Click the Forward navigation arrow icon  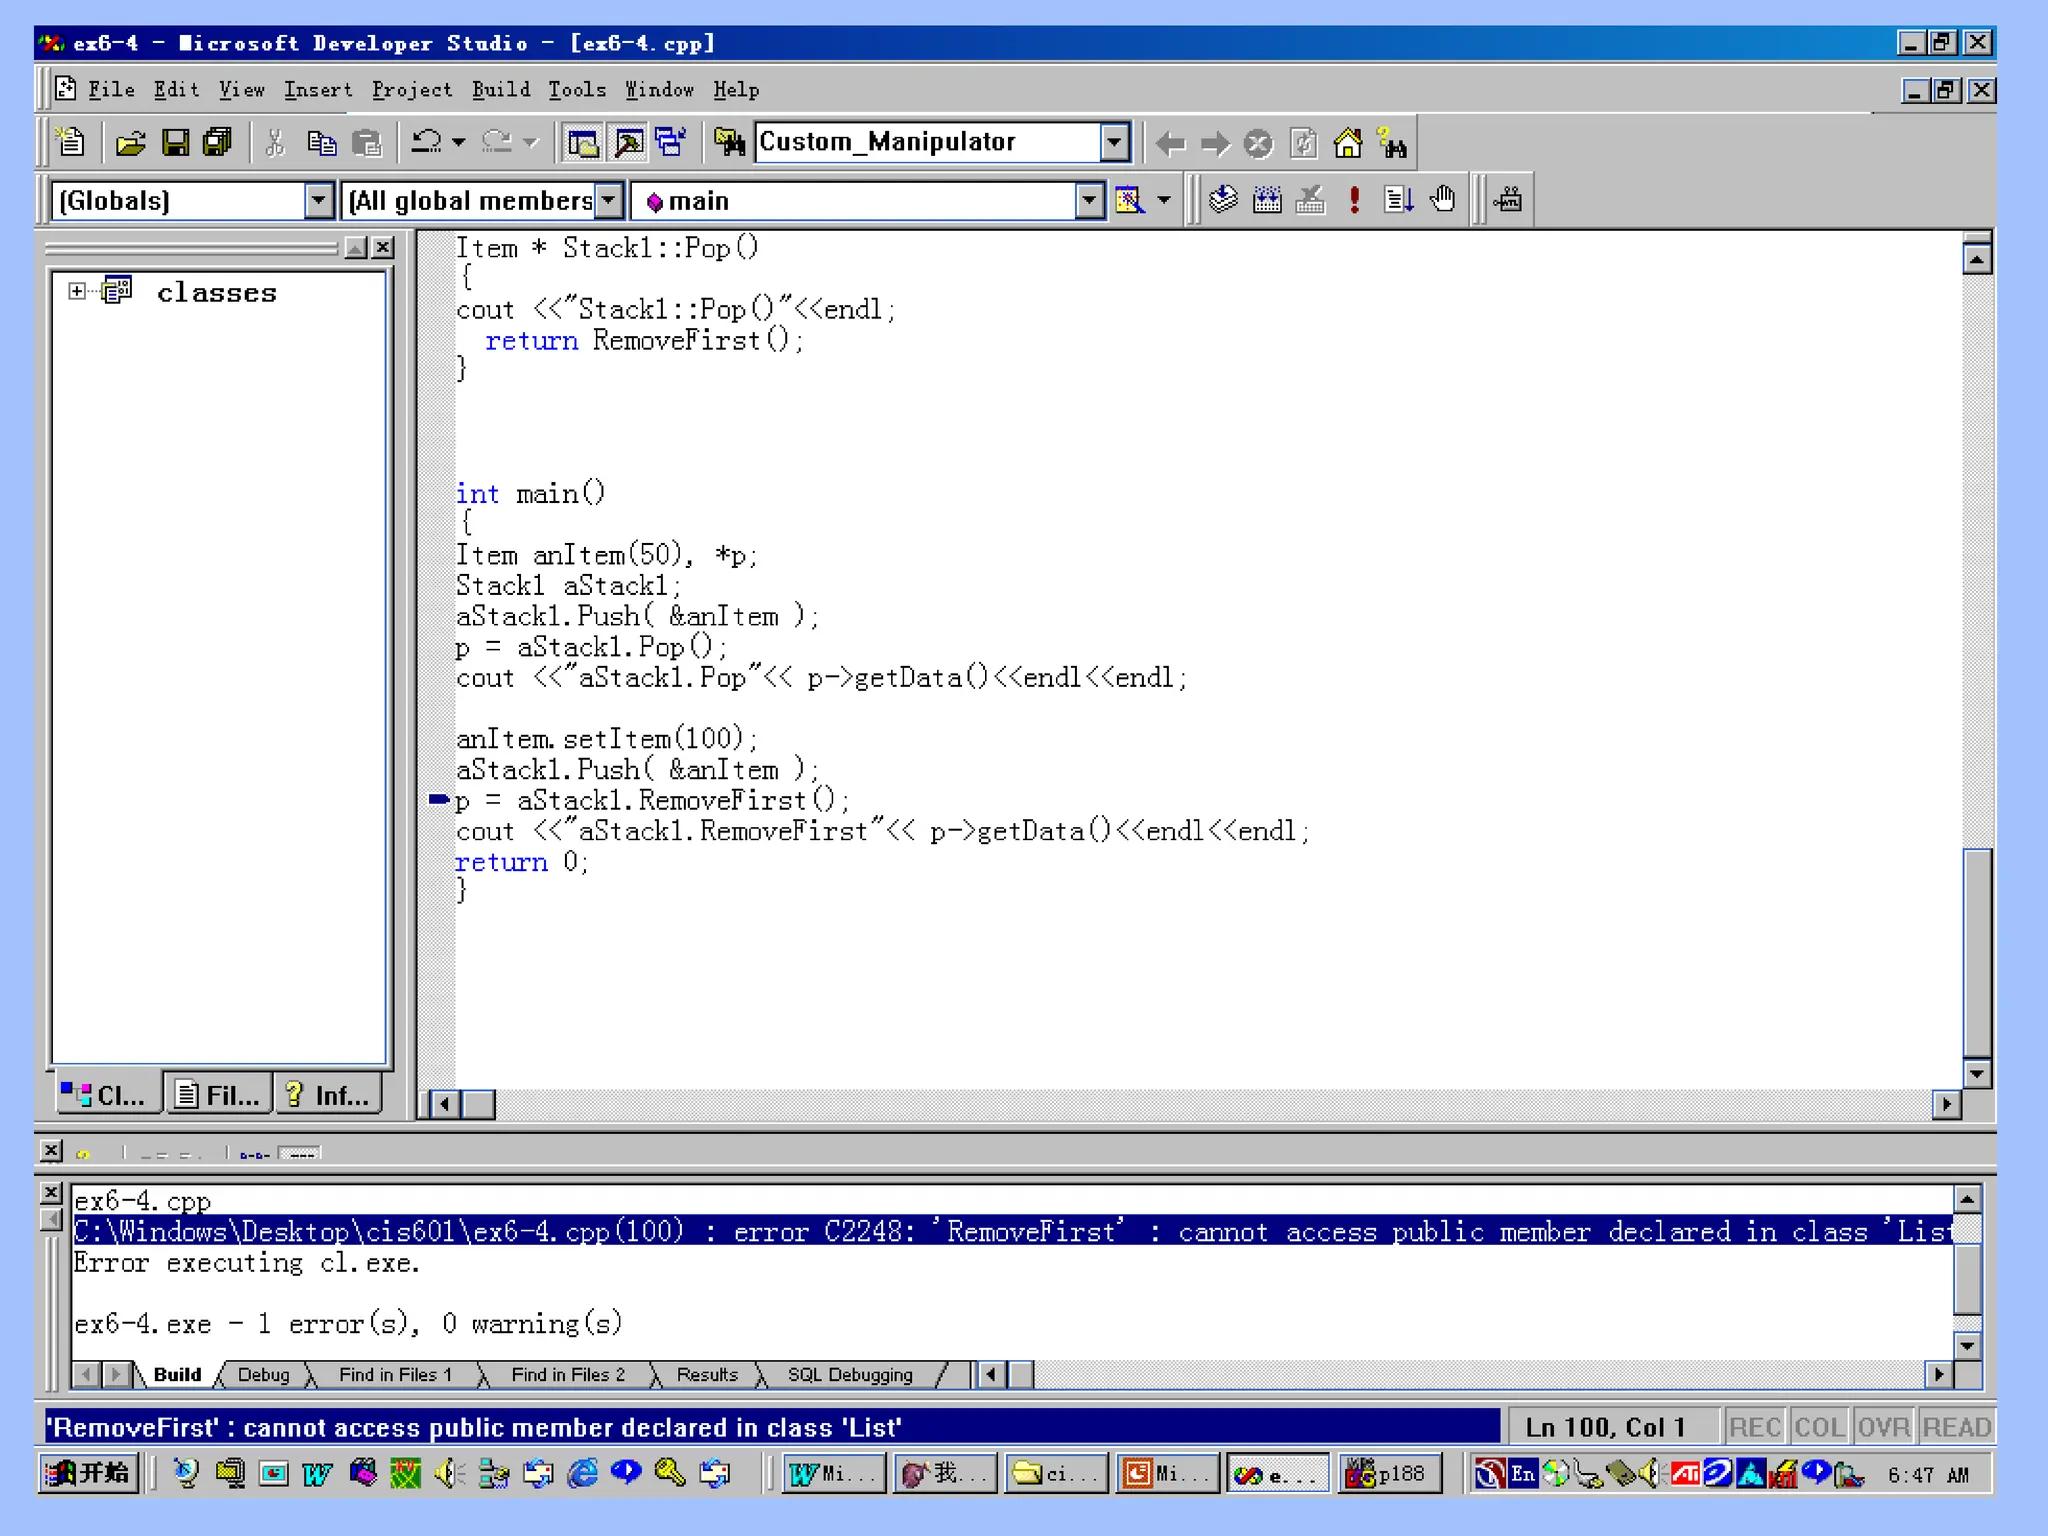pos(1215,144)
